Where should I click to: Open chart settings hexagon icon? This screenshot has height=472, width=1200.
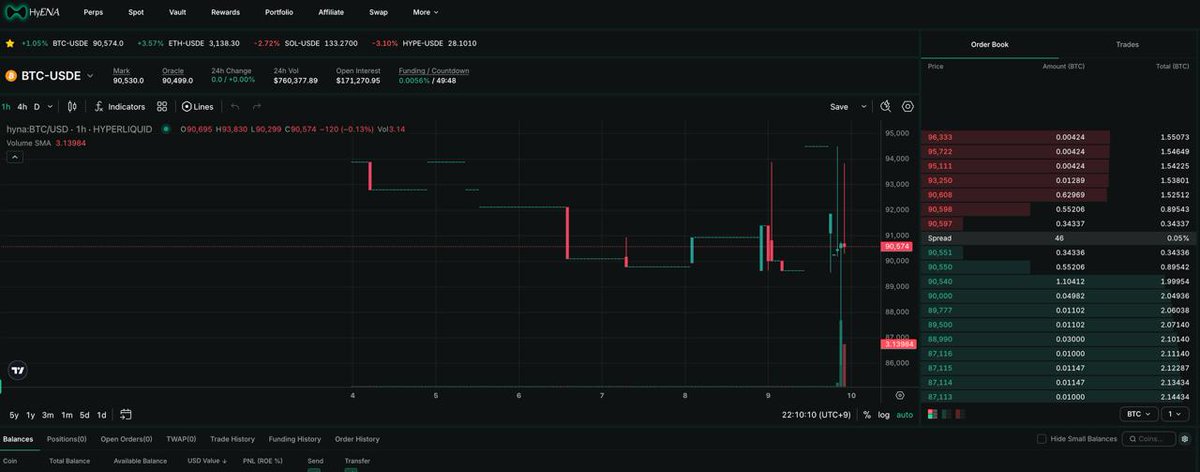(x=908, y=106)
